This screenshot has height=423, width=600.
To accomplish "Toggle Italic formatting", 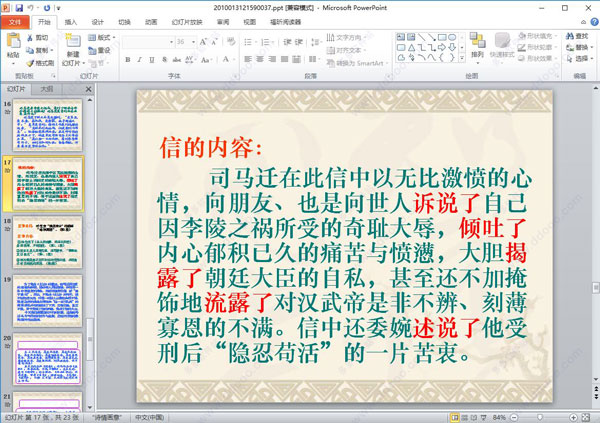I will [140, 59].
